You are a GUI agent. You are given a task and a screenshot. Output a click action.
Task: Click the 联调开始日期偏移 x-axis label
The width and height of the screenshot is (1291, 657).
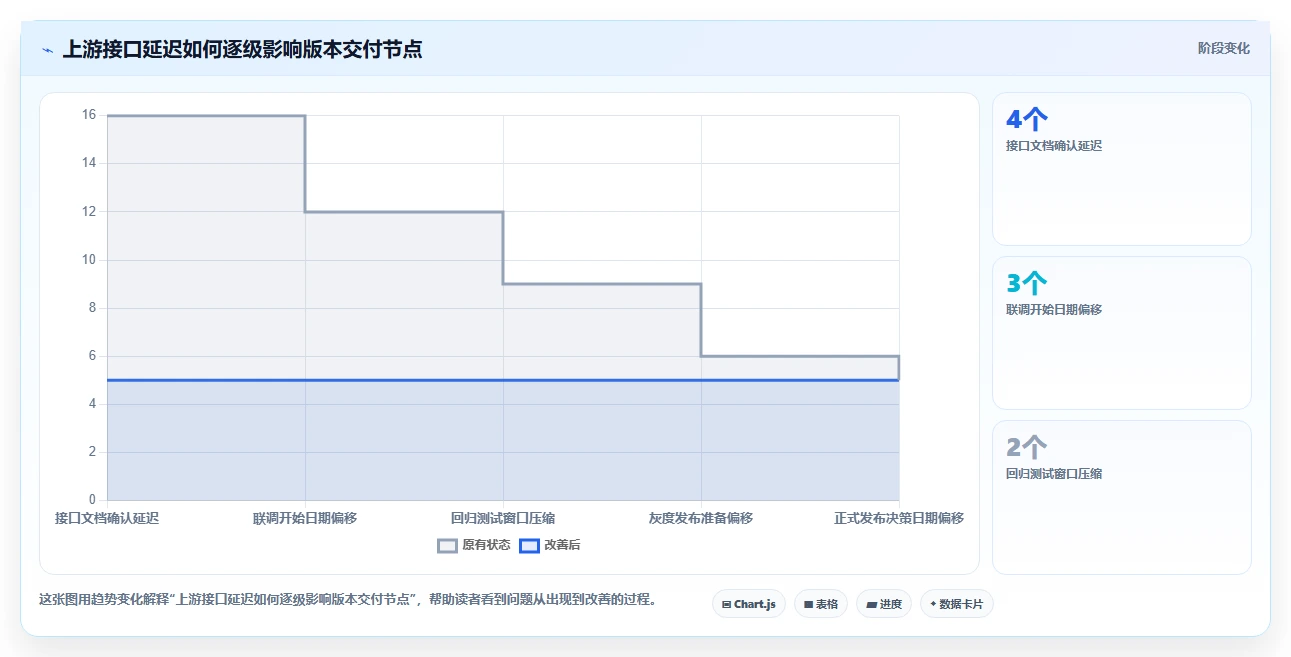tap(305, 518)
